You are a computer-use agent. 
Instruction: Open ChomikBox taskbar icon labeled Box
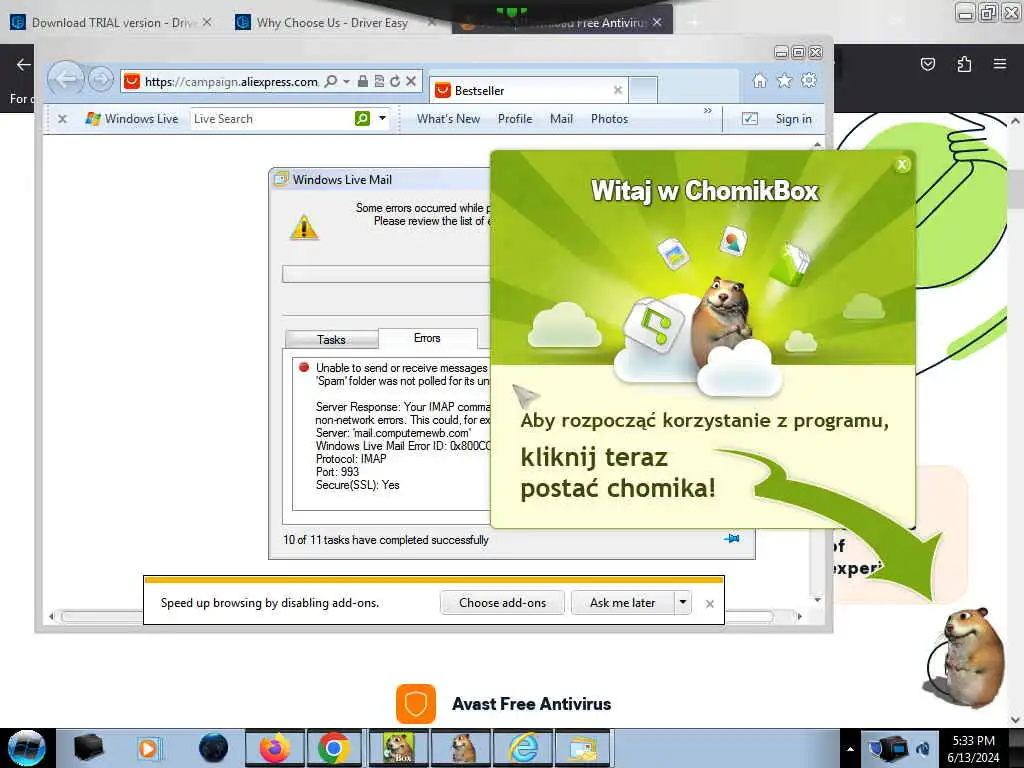398,748
